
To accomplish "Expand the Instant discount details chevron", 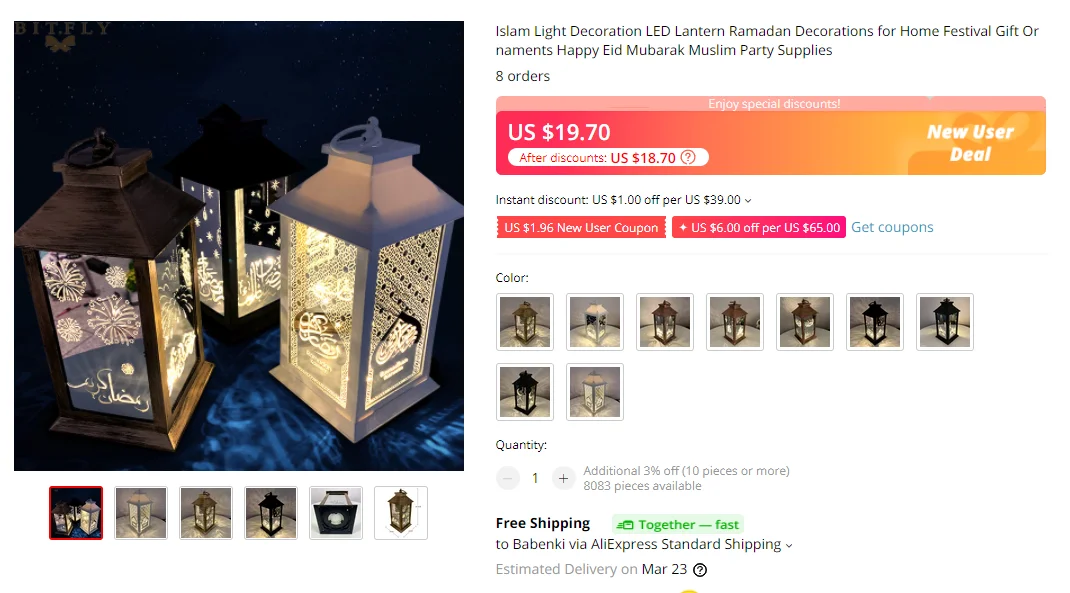I will (x=748, y=201).
